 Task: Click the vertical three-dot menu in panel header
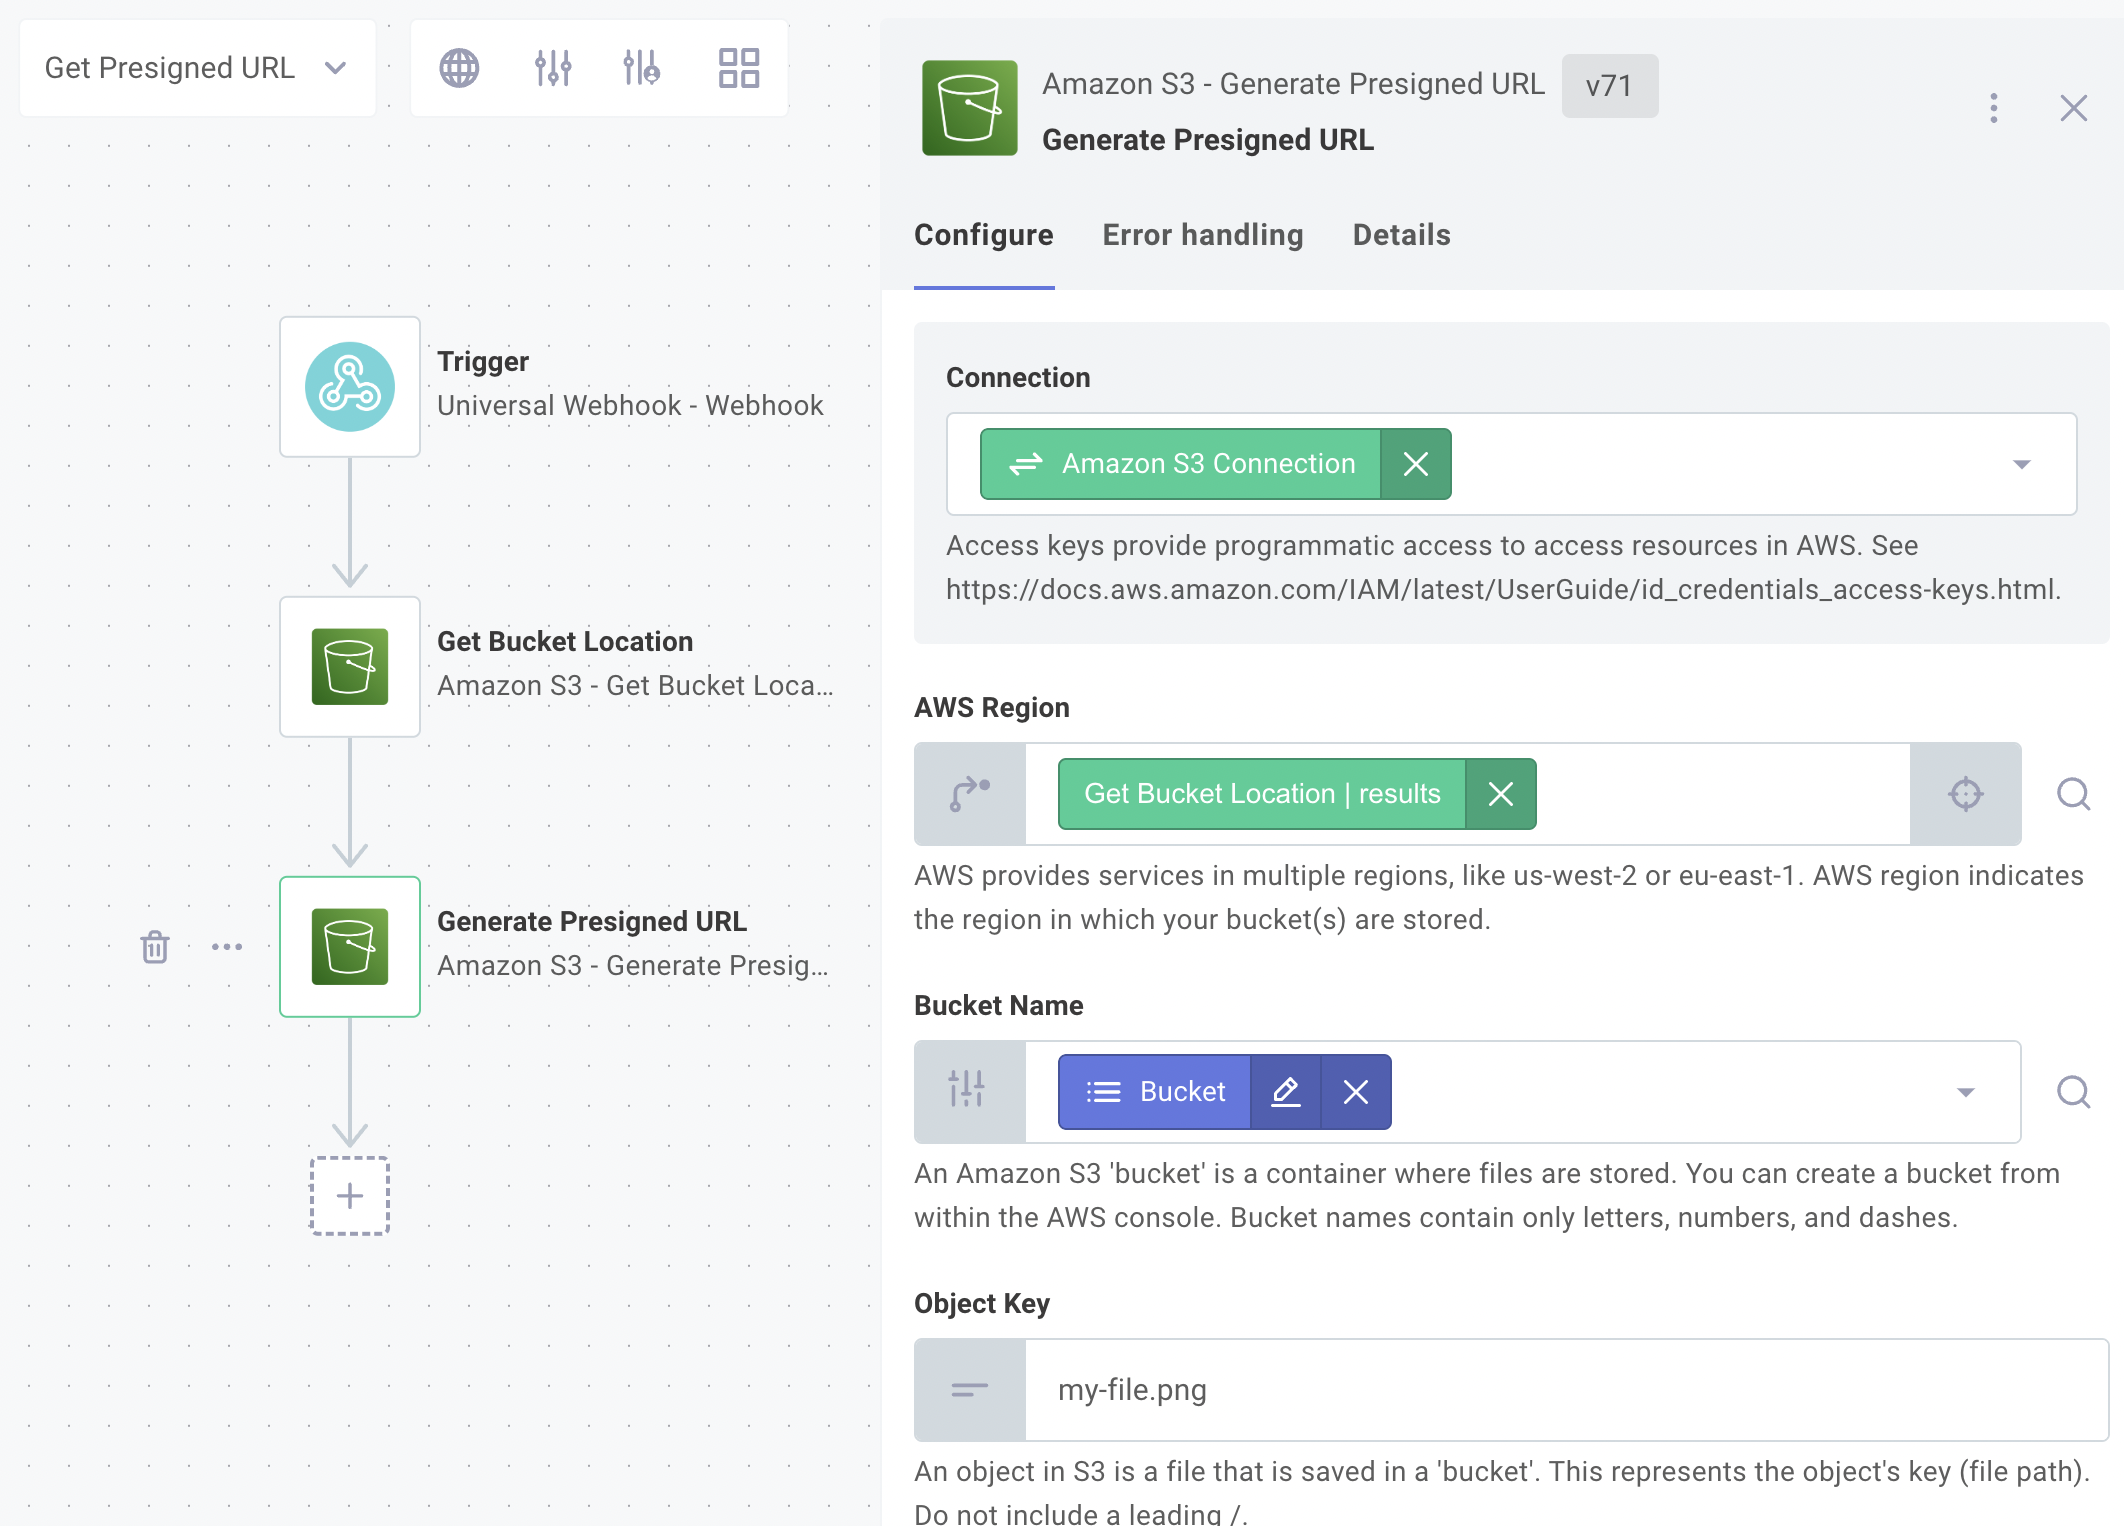click(1993, 108)
